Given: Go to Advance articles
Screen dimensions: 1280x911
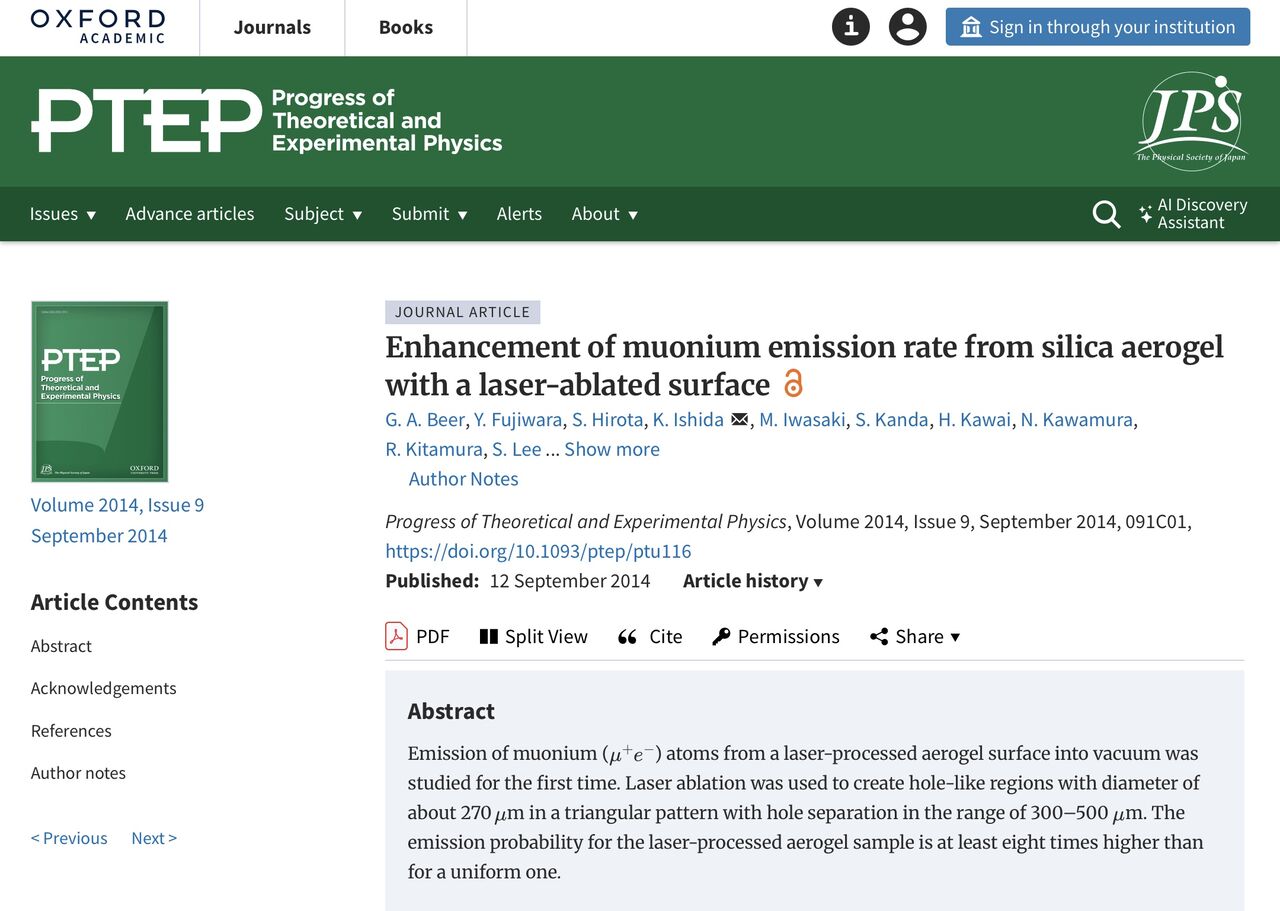Looking at the screenshot, I should point(190,214).
